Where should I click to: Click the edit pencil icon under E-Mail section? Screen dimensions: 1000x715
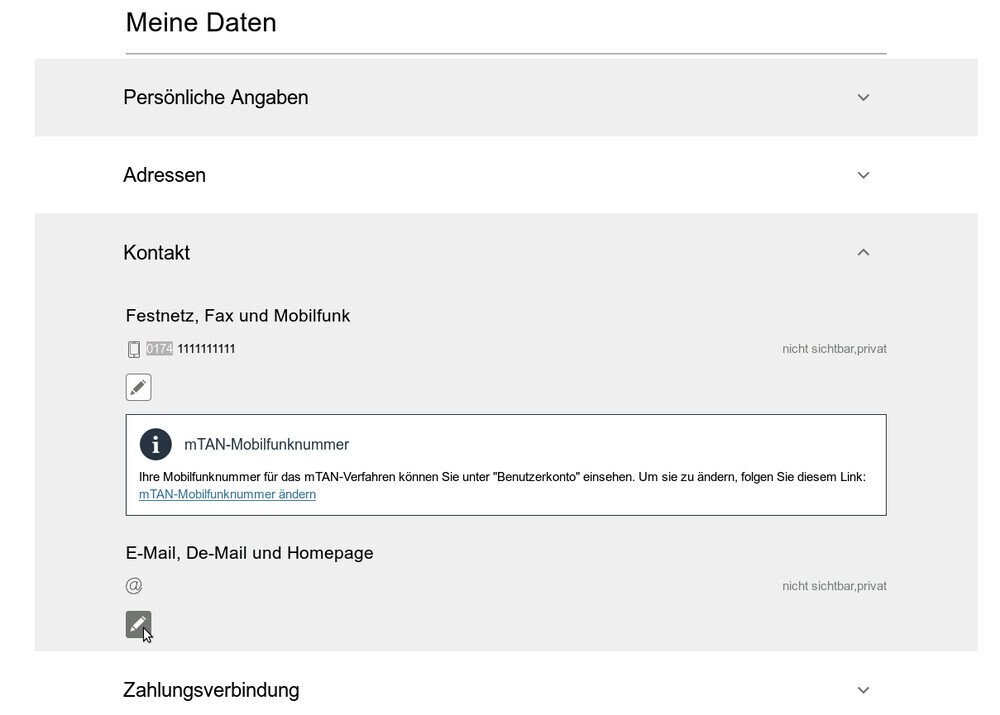138,624
